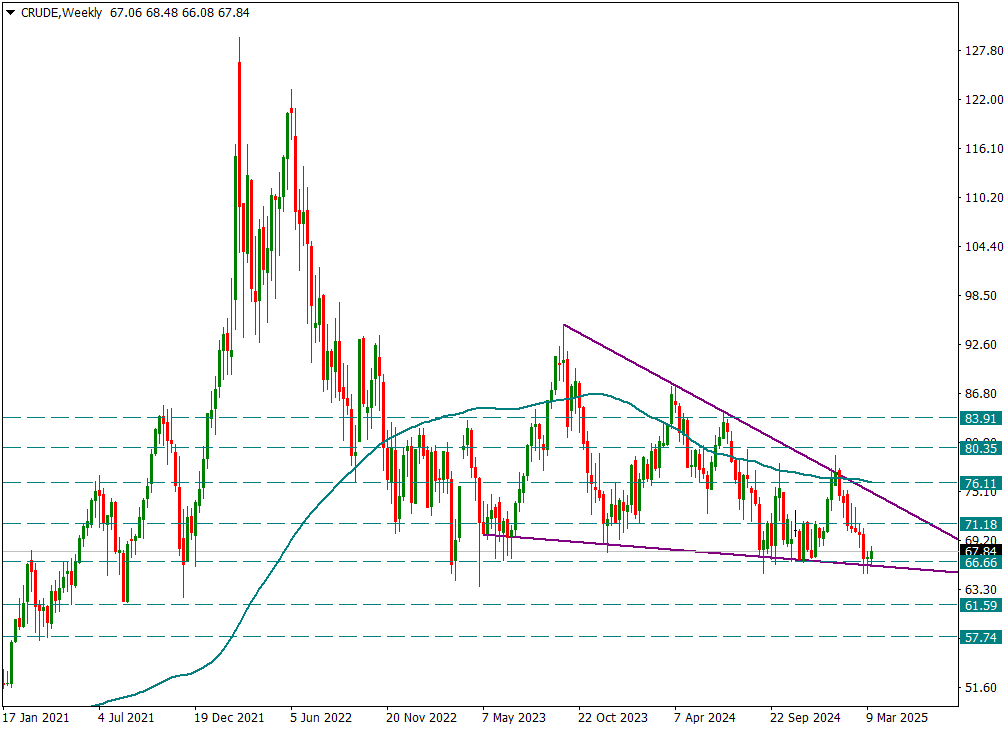
Task: Select the 66.66 horizontal level label
Action: (x=981, y=562)
